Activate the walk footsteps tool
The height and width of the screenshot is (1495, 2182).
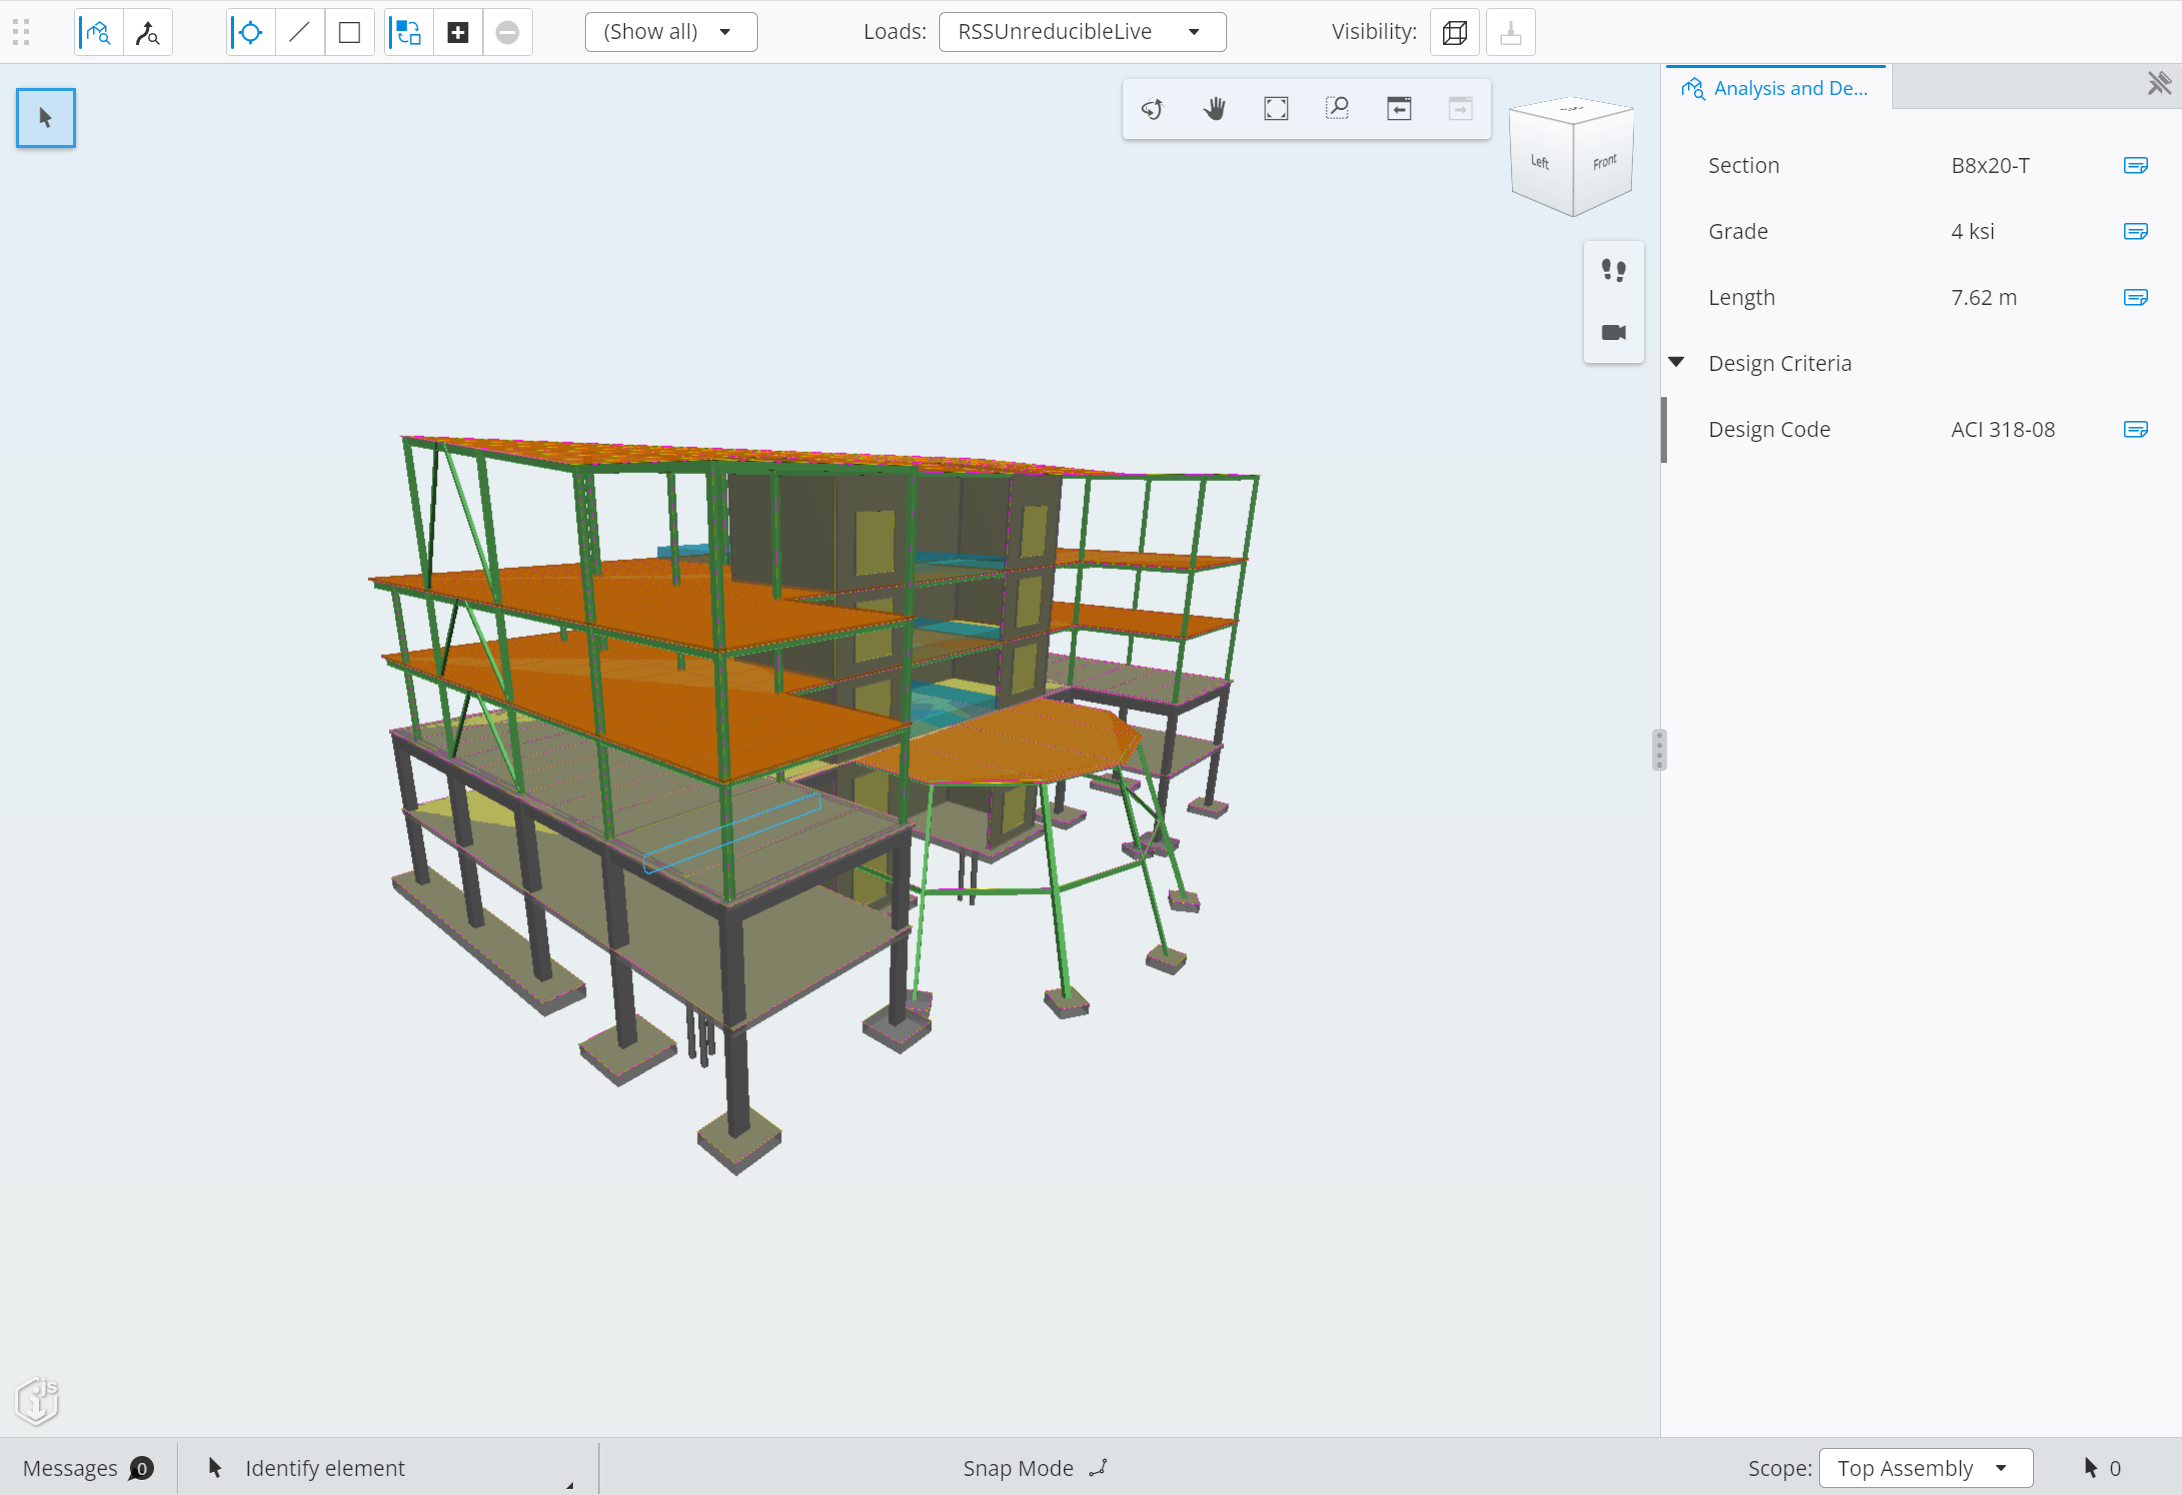(1613, 271)
